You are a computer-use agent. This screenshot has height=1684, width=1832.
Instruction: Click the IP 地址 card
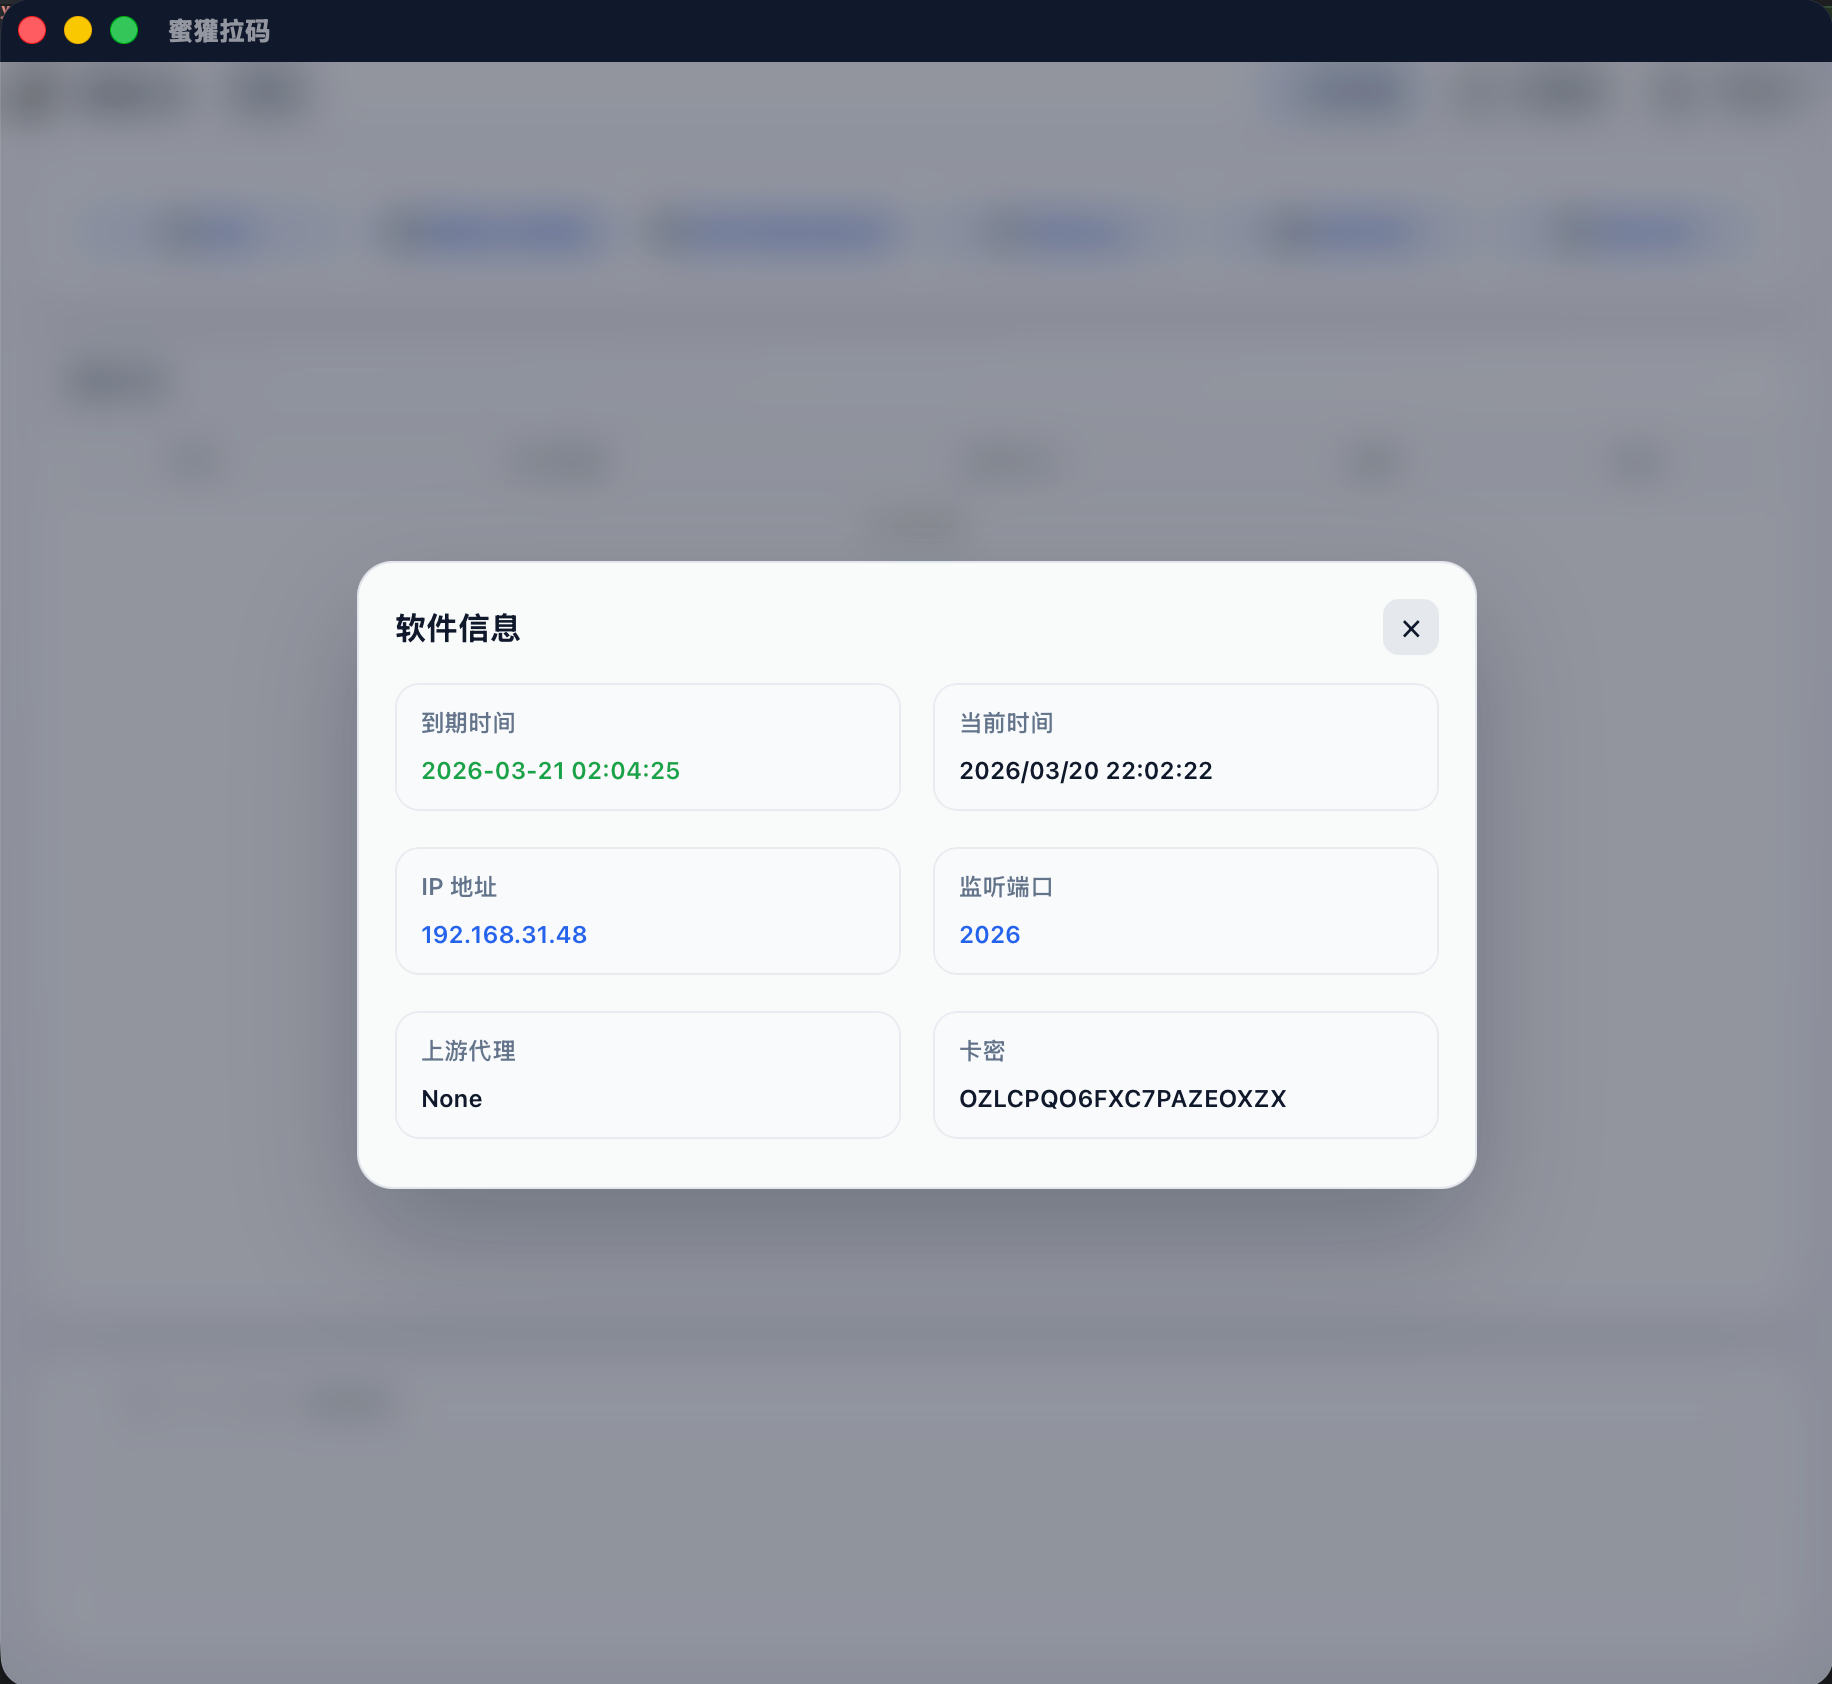pos(648,911)
